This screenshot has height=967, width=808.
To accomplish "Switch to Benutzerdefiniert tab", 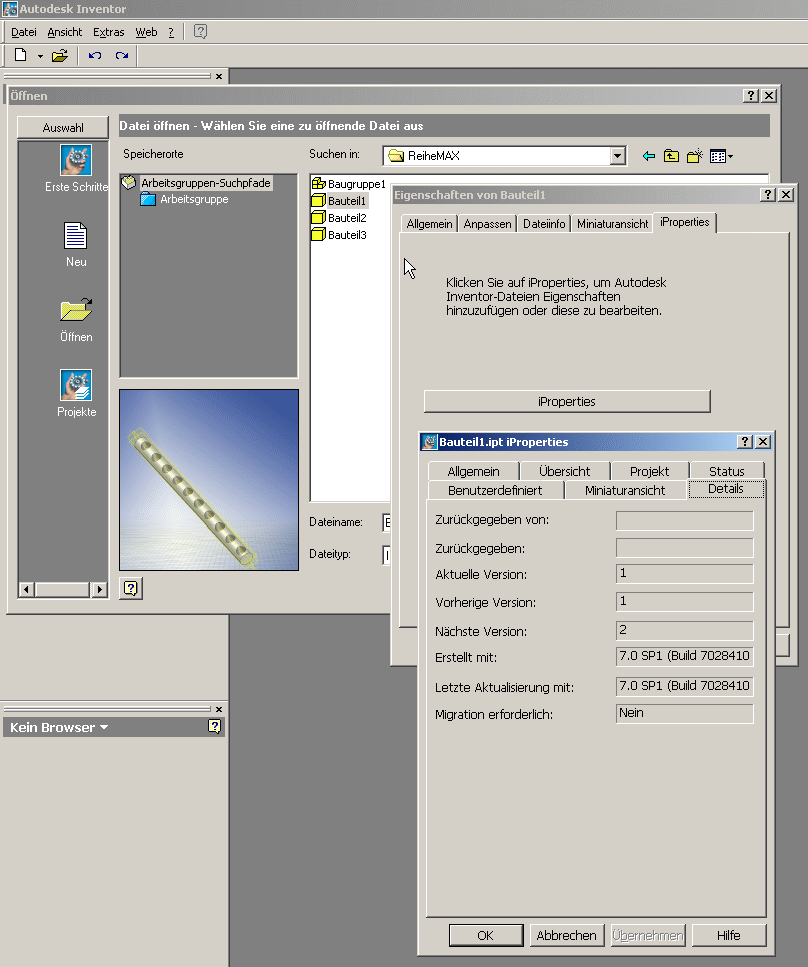I will (x=495, y=490).
